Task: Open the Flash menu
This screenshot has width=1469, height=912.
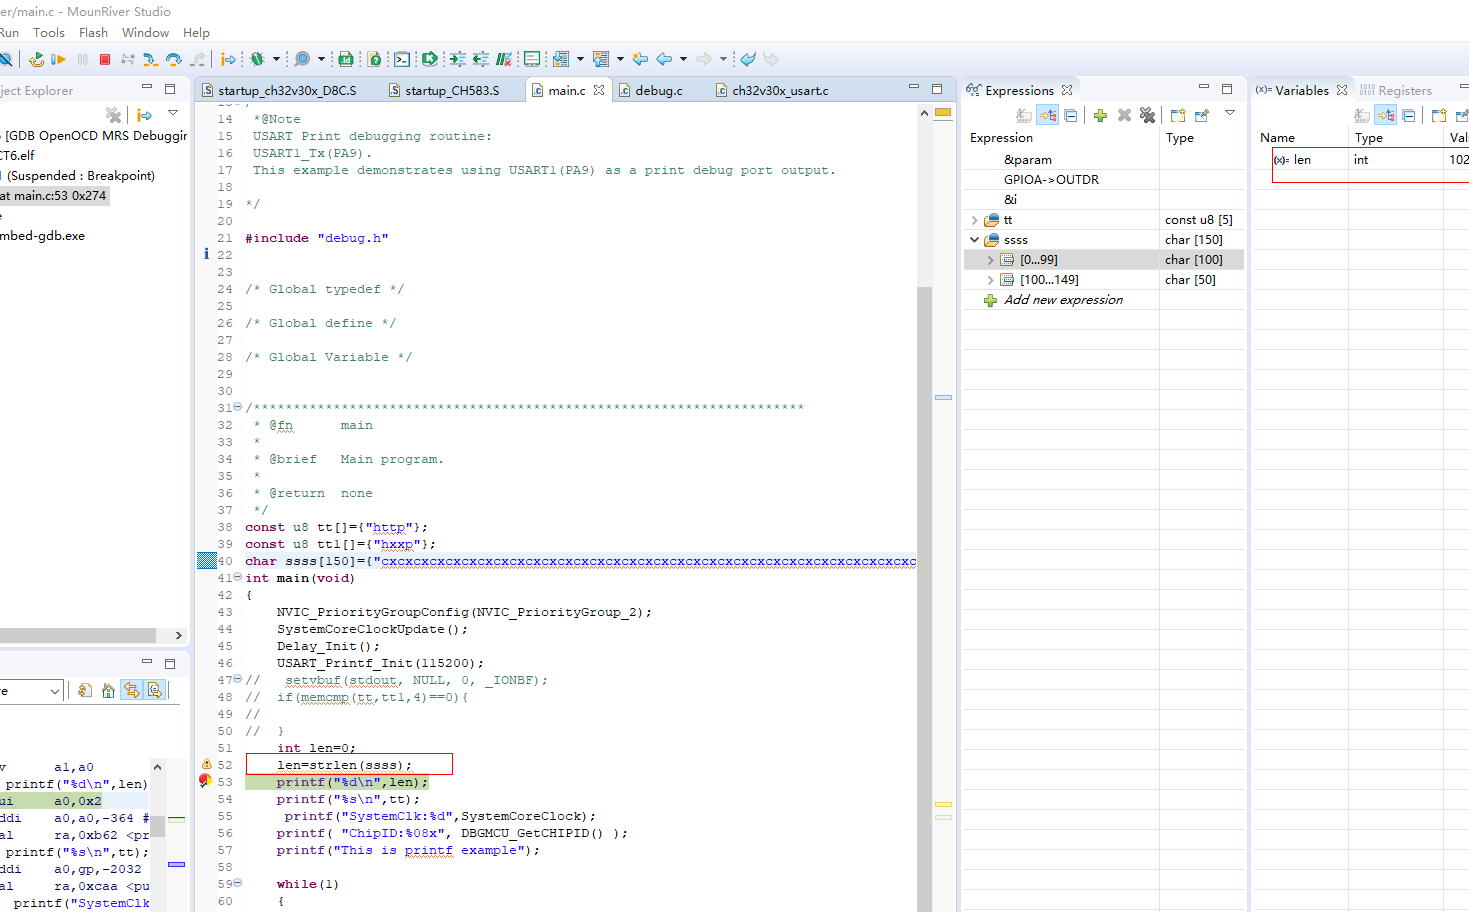Action: point(93,33)
